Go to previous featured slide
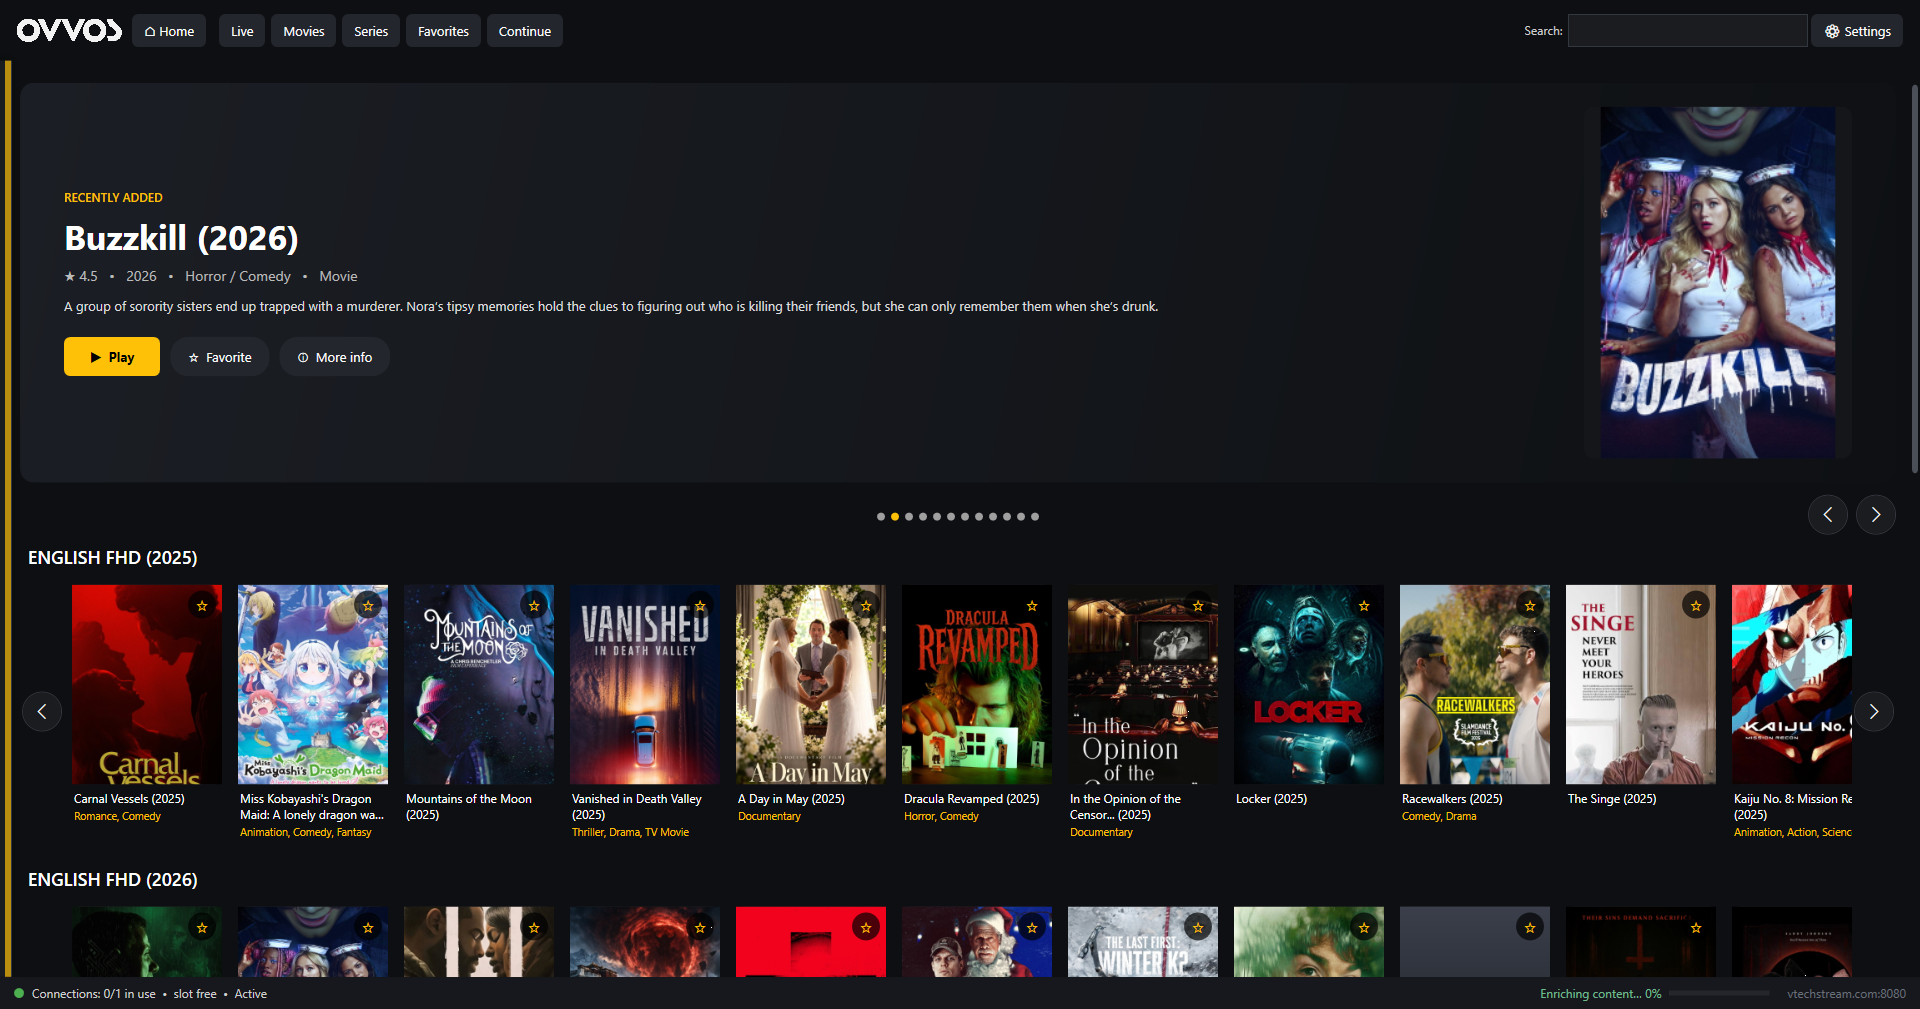 coord(1828,515)
